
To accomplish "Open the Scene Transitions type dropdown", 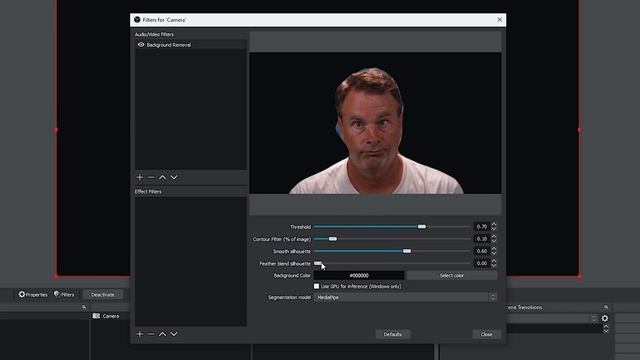I will (x=553, y=318).
